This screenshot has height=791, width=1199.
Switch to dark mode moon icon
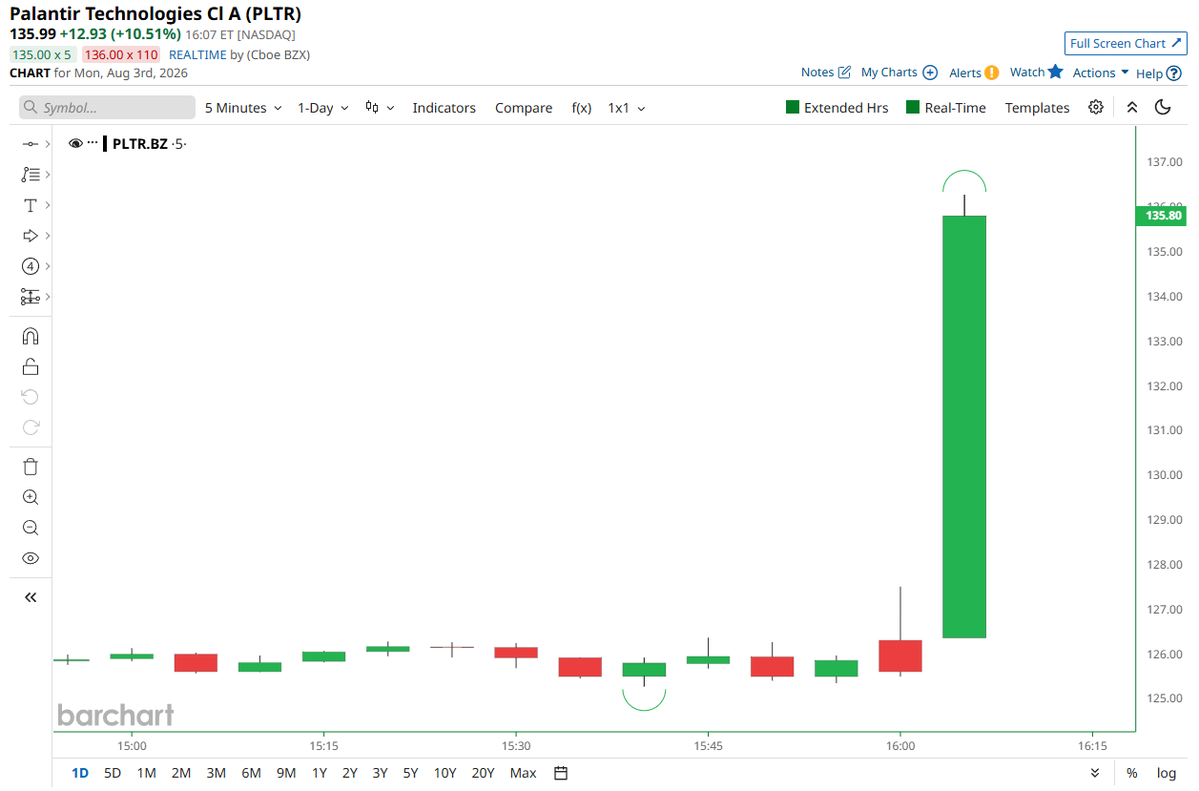click(x=1162, y=107)
